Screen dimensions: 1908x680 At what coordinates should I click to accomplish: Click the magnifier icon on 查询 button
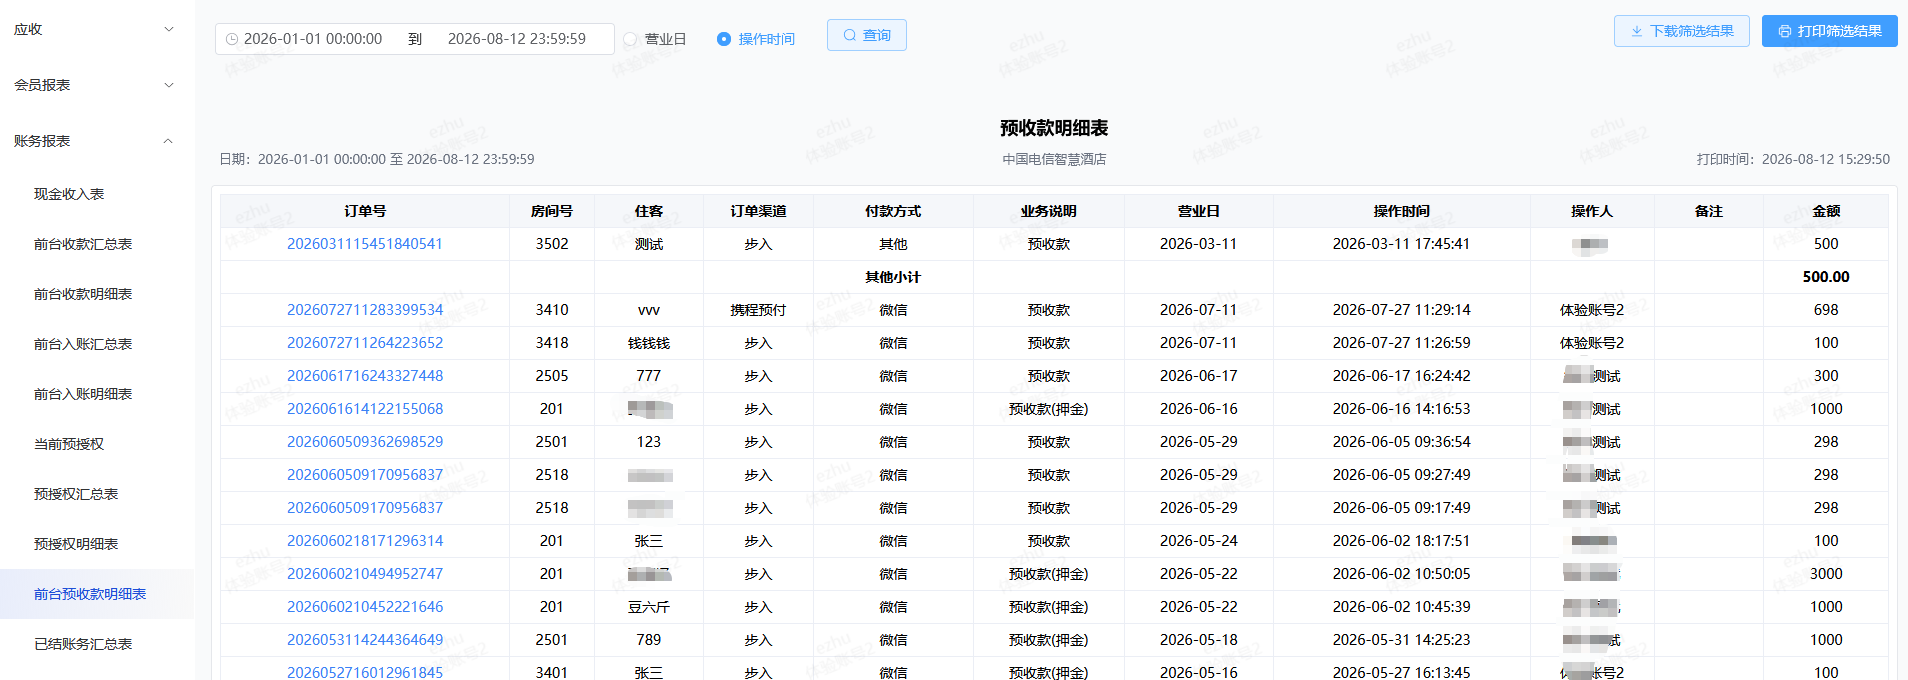click(850, 35)
